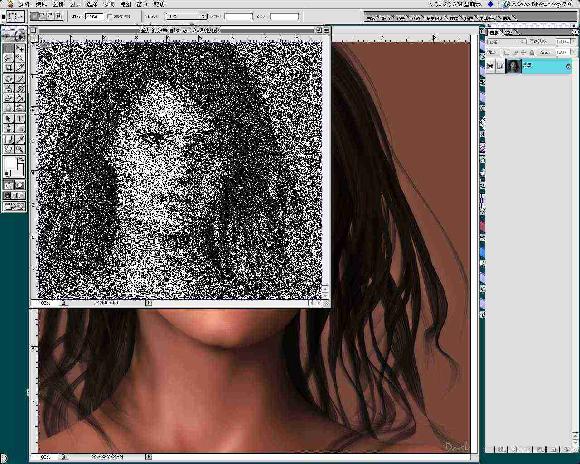Click the swap foreground and background colors arrow
The image size is (580, 464).
21,159
